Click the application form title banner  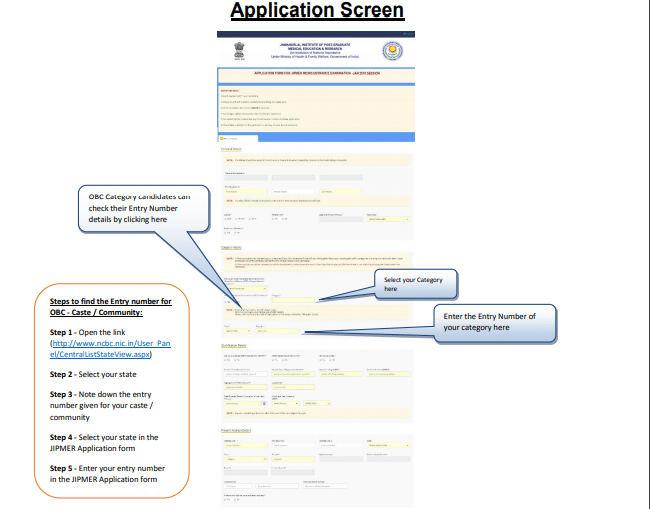click(318, 74)
